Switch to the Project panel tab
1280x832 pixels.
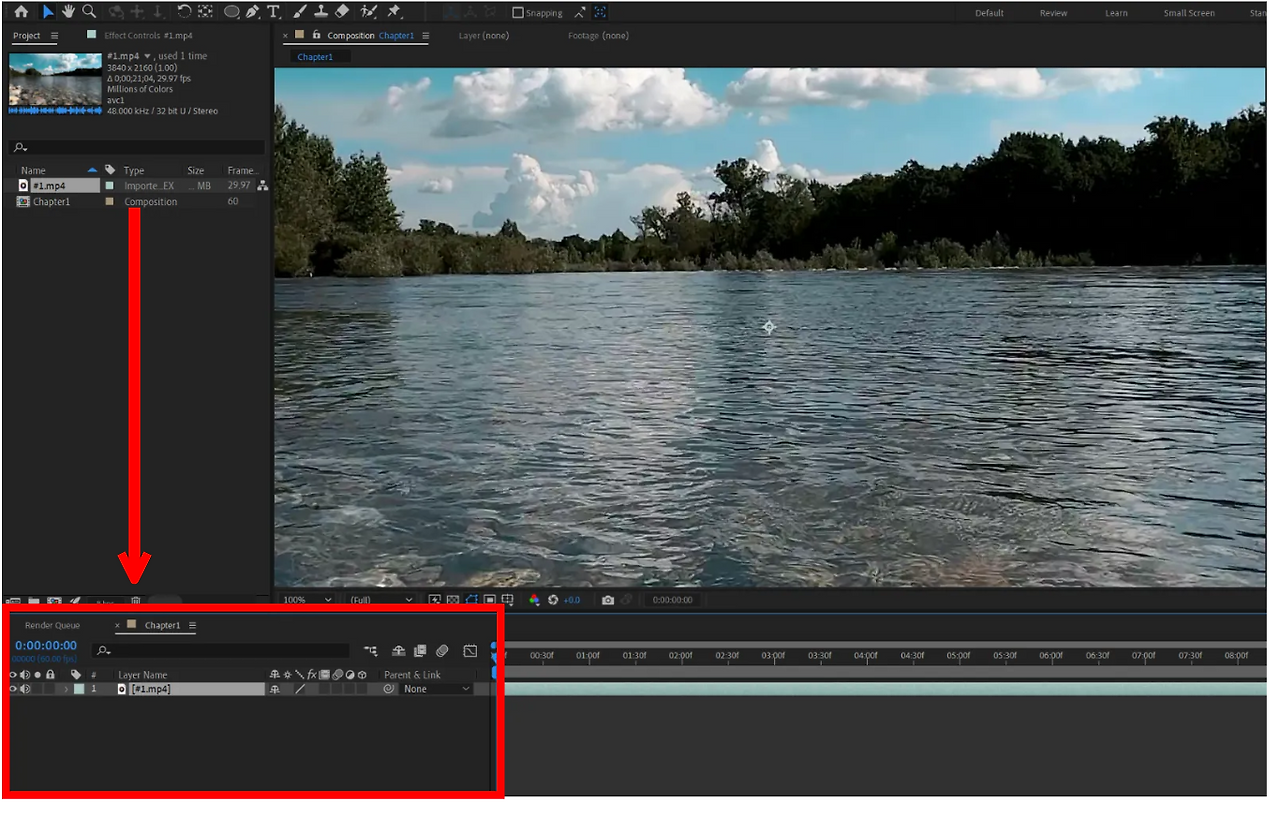26,36
